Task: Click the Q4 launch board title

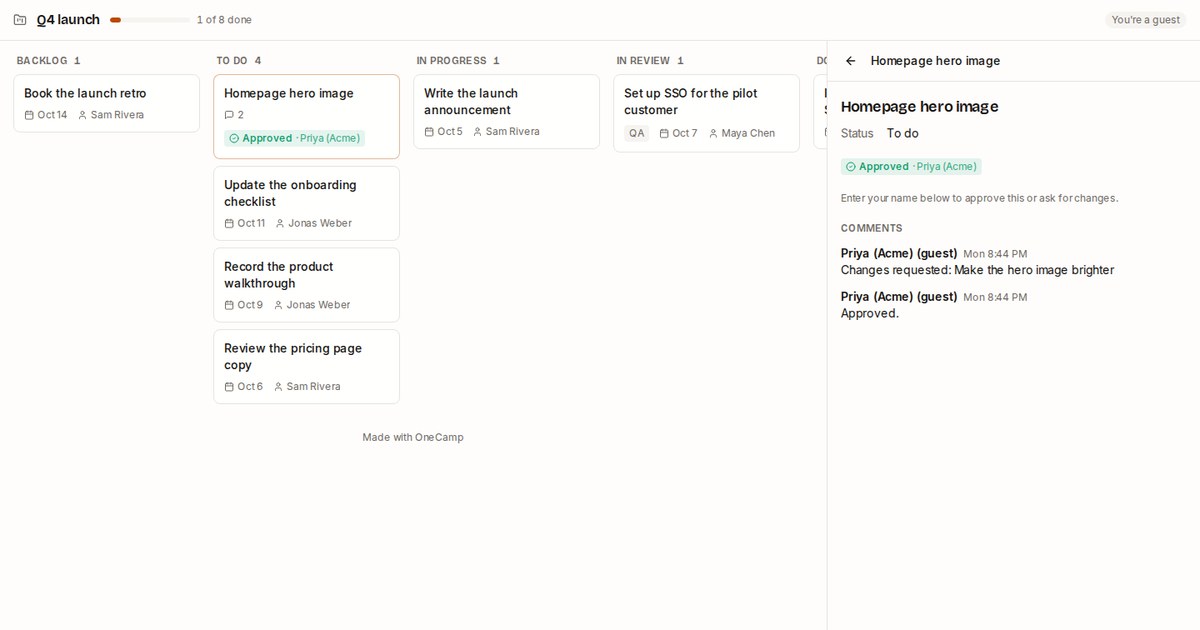Action: (68, 20)
